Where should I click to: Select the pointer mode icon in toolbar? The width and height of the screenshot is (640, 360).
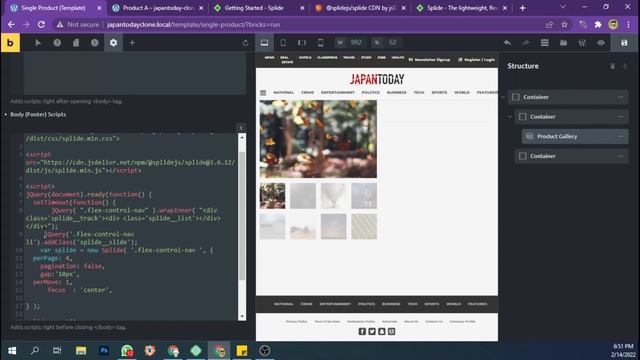tap(38, 43)
